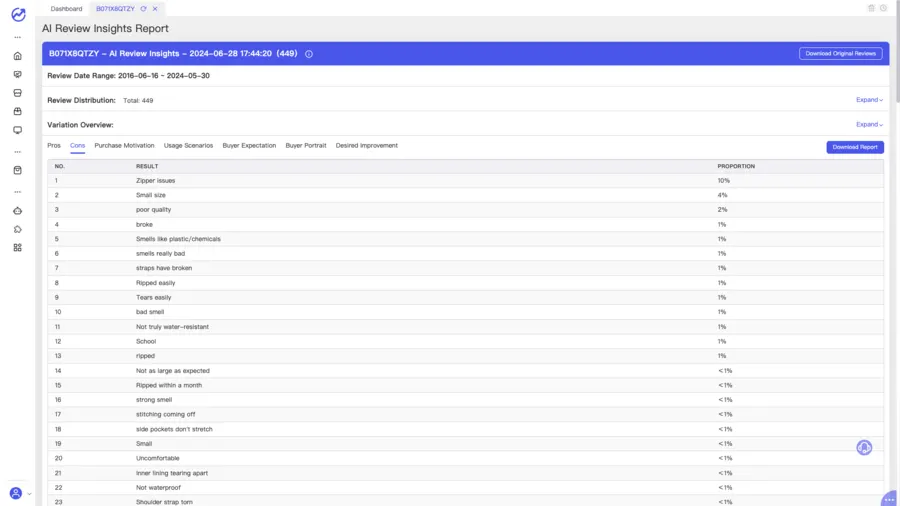Image resolution: width=900 pixels, height=506 pixels.
Task: Click the apps grid icon in sidebar
Action: coord(18,248)
